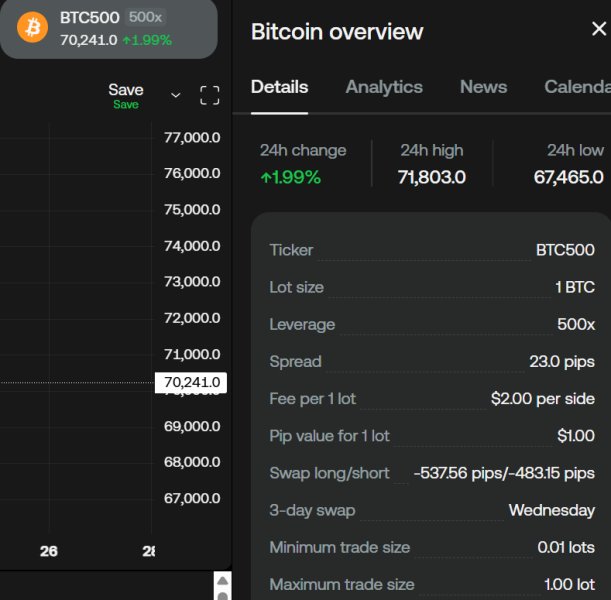Close the Bitcoin overview panel
Image resolution: width=611 pixels, height=600 pixels.
click(x=599, y=30)
